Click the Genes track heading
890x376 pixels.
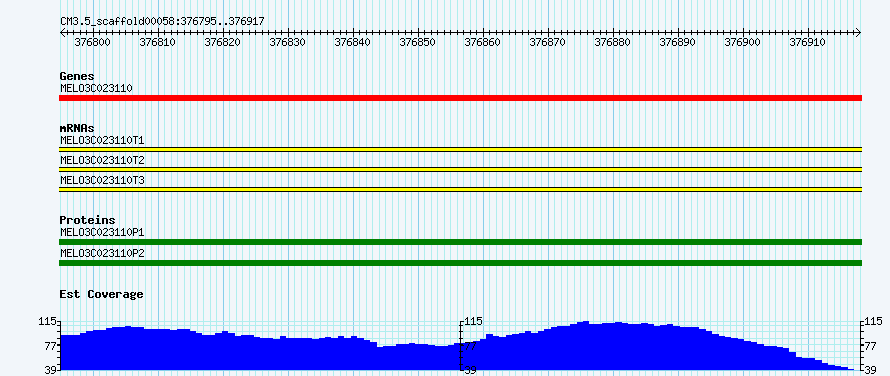tap(77, 76)
